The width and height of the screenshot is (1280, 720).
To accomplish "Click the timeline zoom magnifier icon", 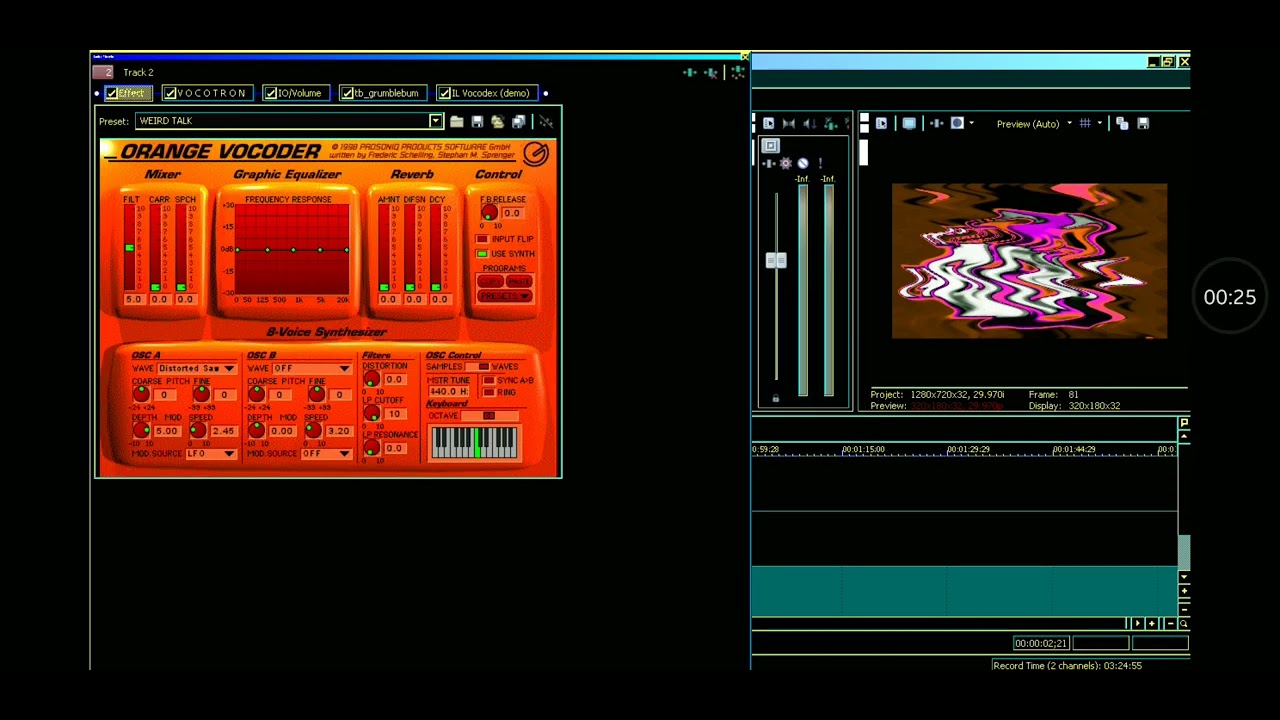I will pyautogui.click(x=1183, y=624).
